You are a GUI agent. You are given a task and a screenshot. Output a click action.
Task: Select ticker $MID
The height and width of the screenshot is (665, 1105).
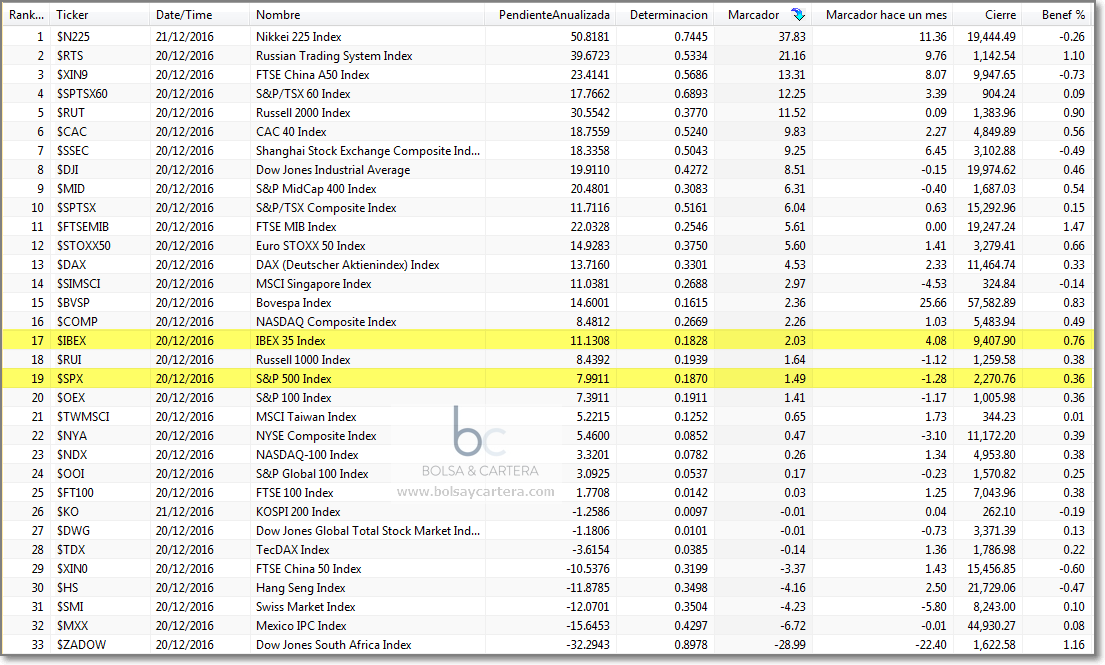(x=71, y=189)
